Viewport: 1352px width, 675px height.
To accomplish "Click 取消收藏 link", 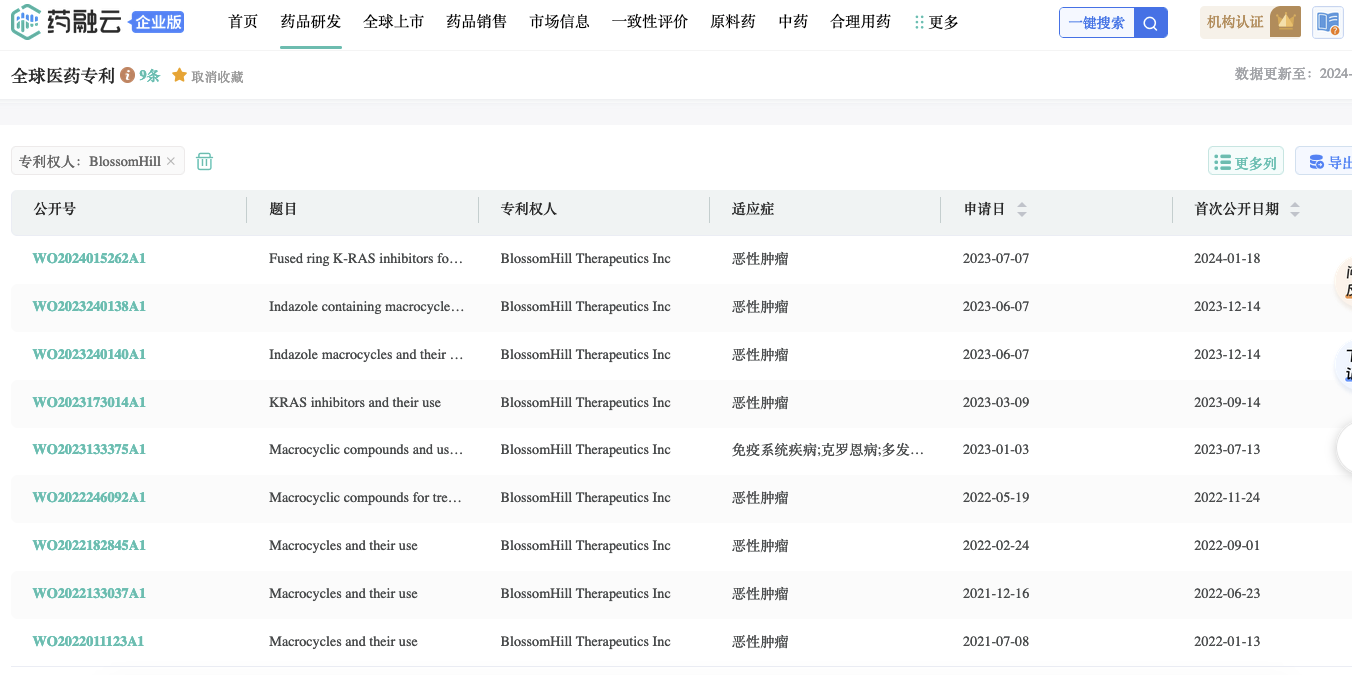I will (218, 76).
